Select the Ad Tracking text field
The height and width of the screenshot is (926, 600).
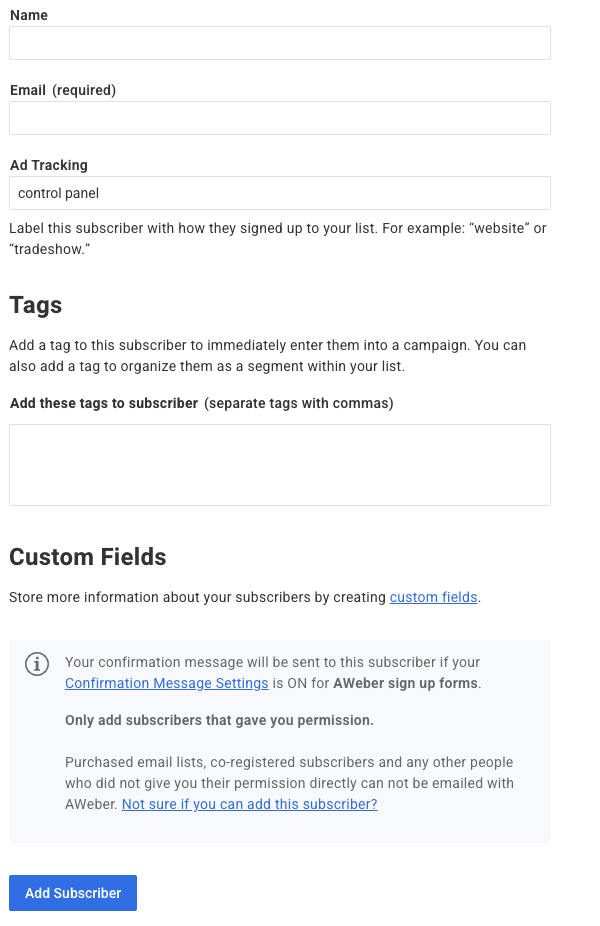tap(279, 193)
